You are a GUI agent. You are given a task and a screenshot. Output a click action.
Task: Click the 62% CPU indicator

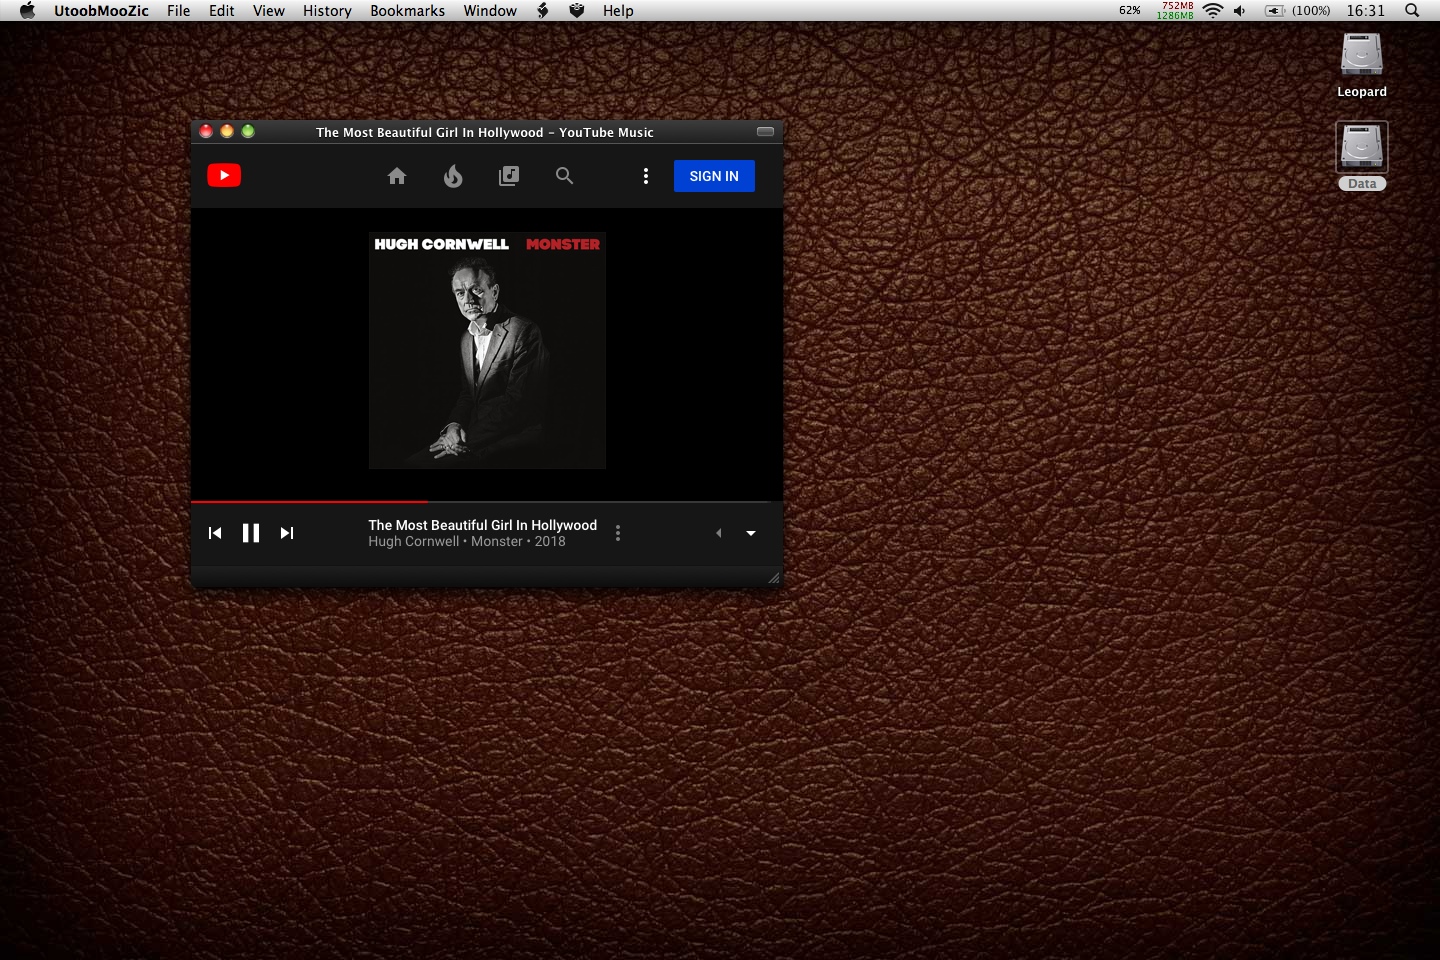coord(1130,10)
